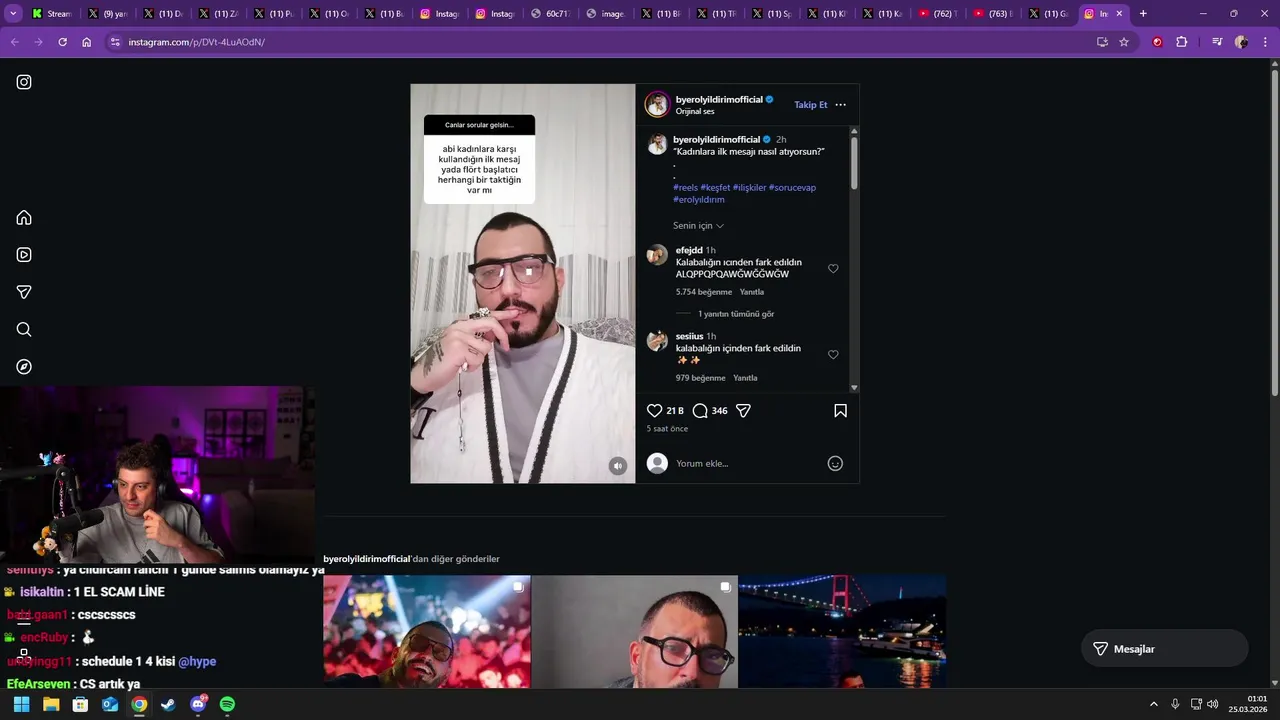The image size is (1280, 720).
Task: Open the Instagram logo in the sidebar
Action: point(24,82)
